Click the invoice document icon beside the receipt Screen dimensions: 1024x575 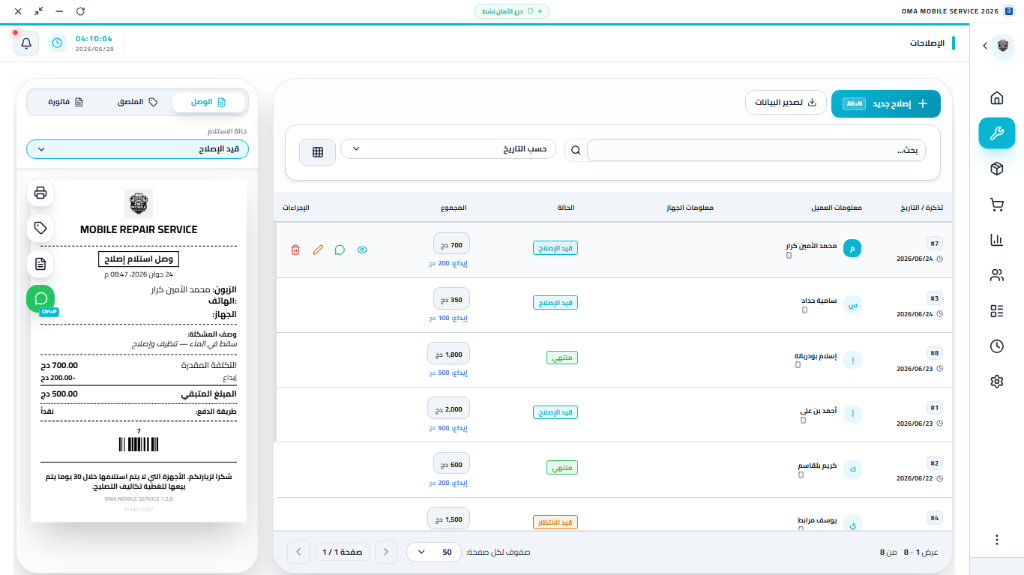pyautogui.click(x=40, y=264)
